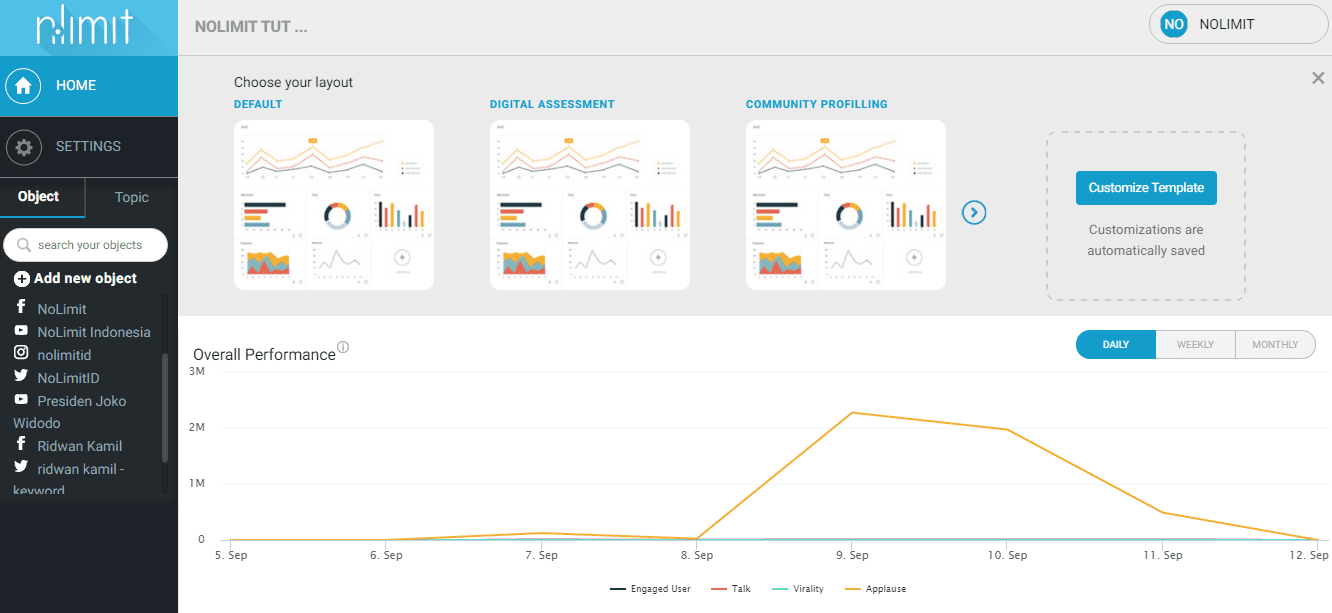Click the Twitter icon beside NoLimitID
This screenshot has width=1332, height=613.
point(21,377)
